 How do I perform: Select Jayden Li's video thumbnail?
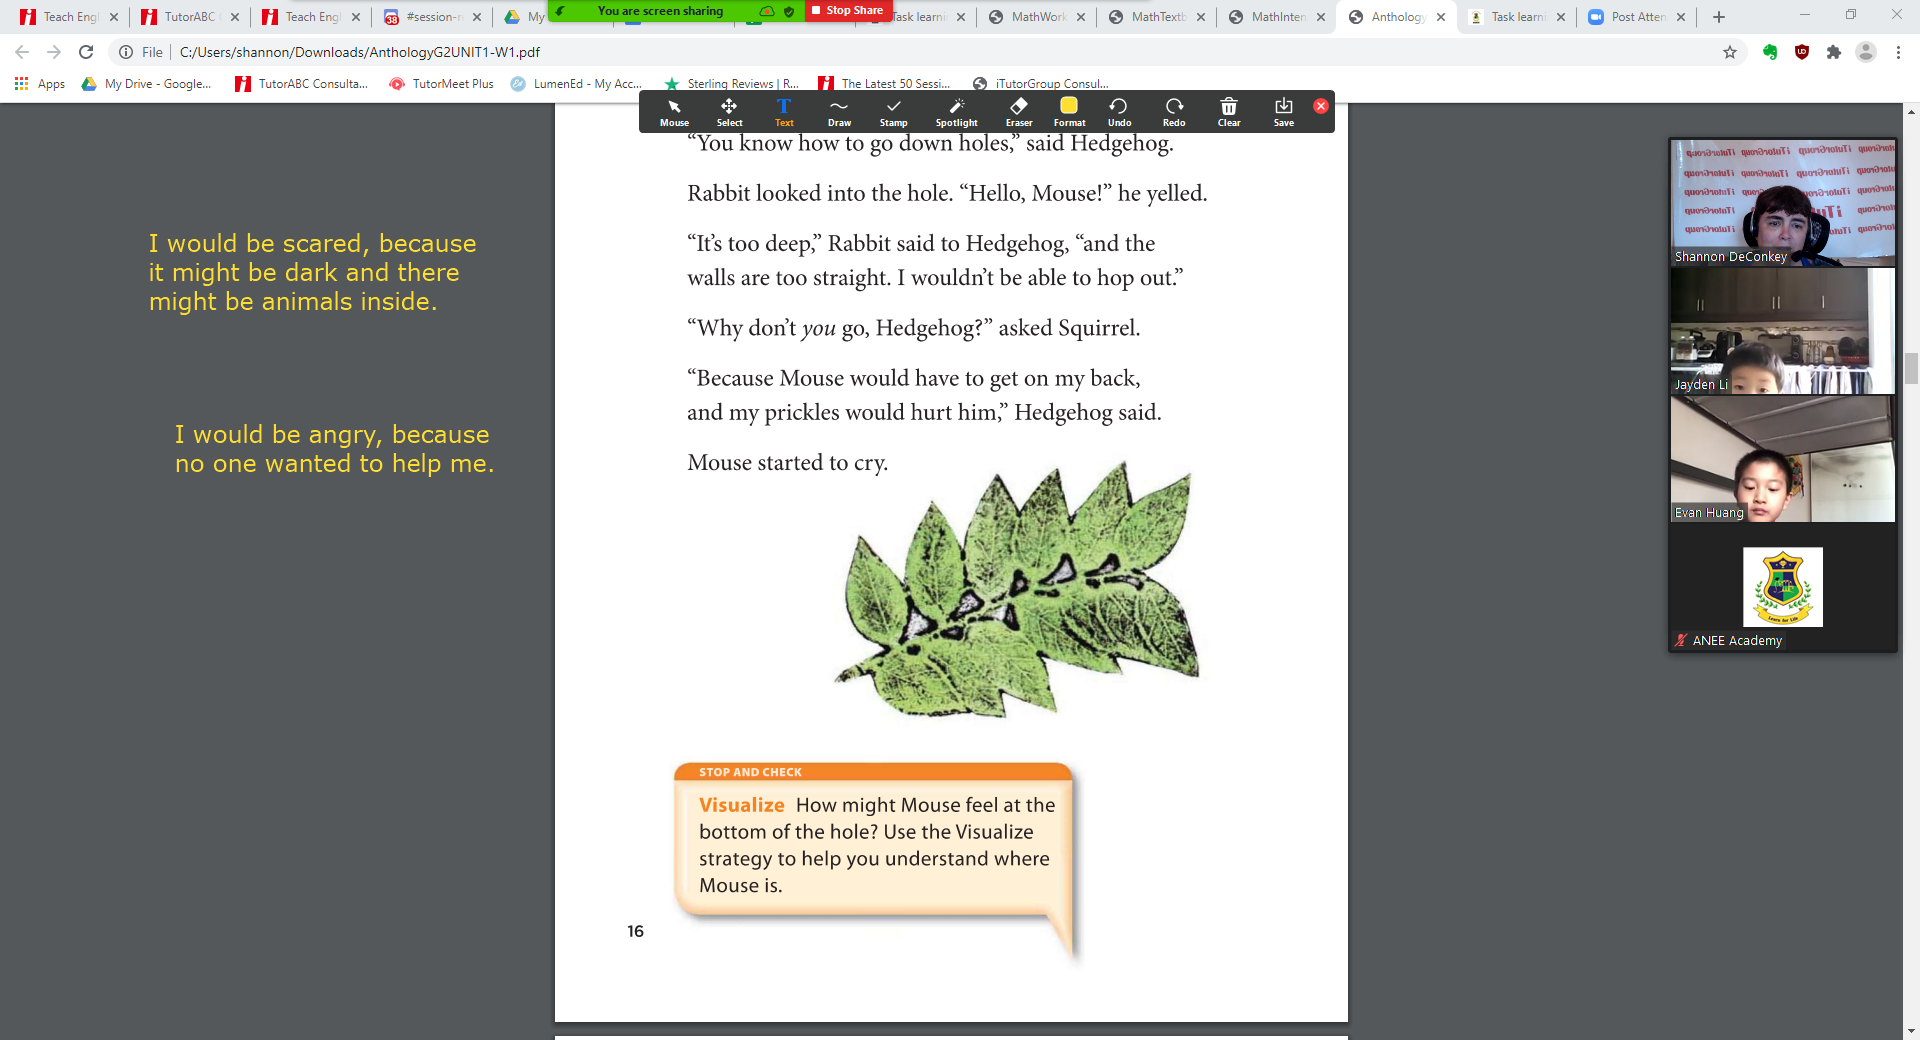tap(1782, 330)
